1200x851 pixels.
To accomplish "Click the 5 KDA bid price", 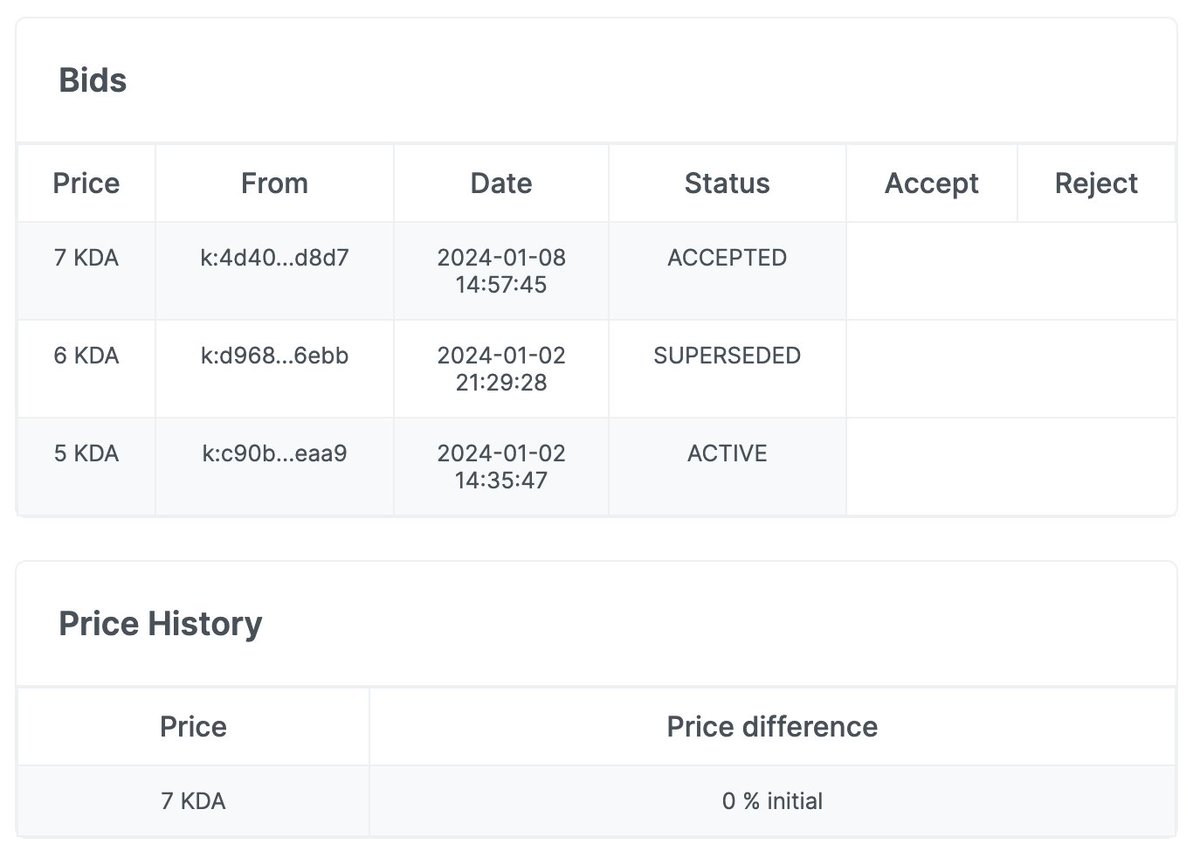I will point(86,453).
